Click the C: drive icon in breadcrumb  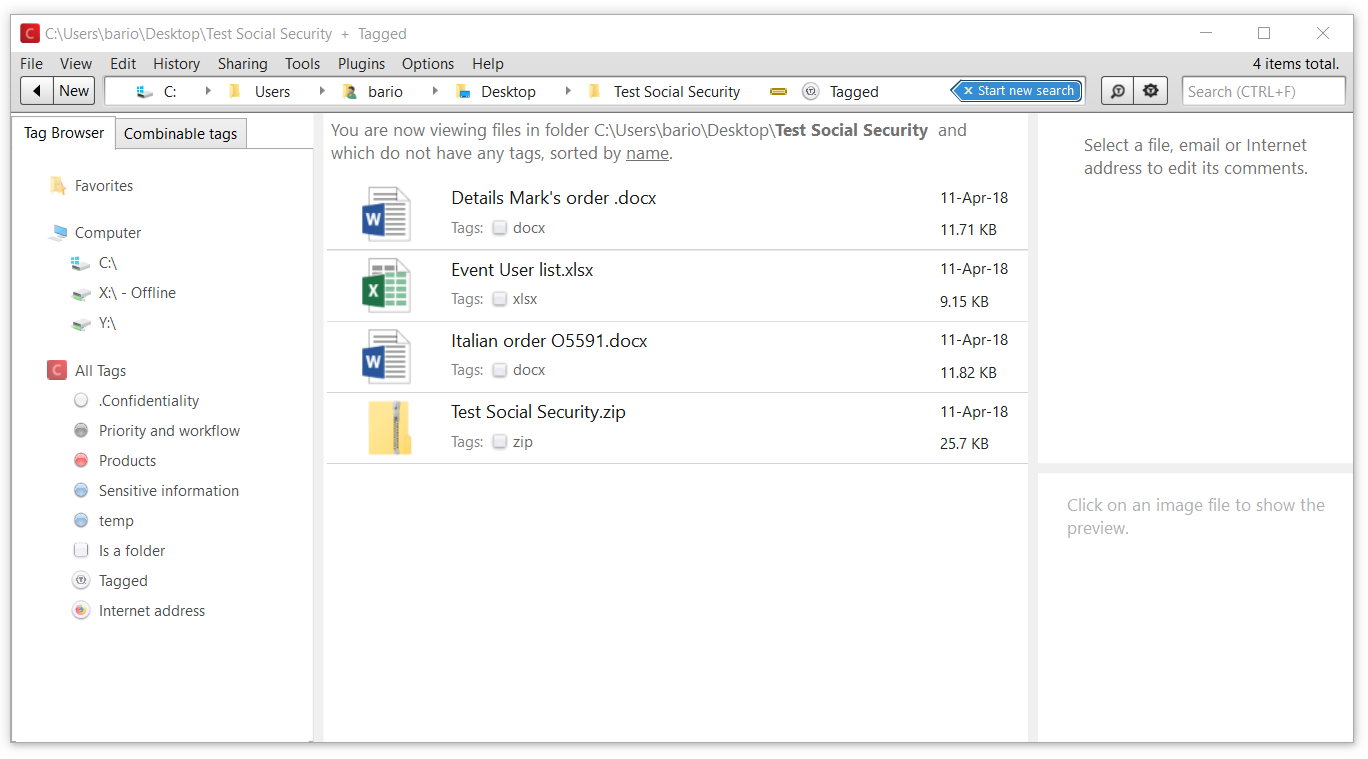(146, 91)
